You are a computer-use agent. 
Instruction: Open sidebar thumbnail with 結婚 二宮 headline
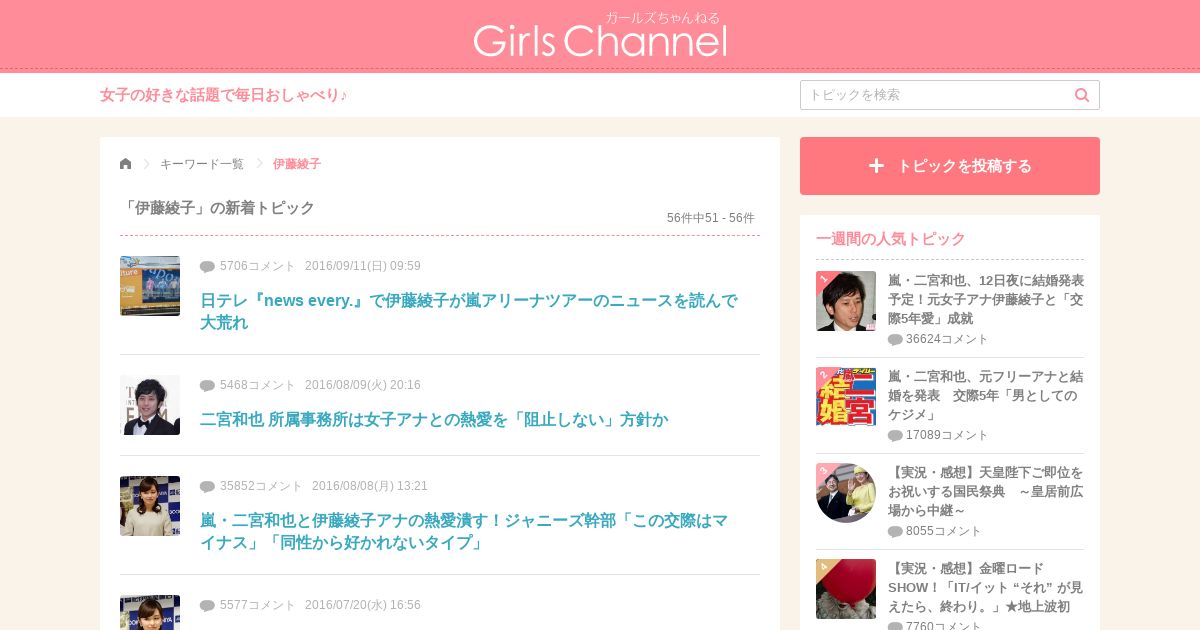pyautogui.click(x=846, y=397)
